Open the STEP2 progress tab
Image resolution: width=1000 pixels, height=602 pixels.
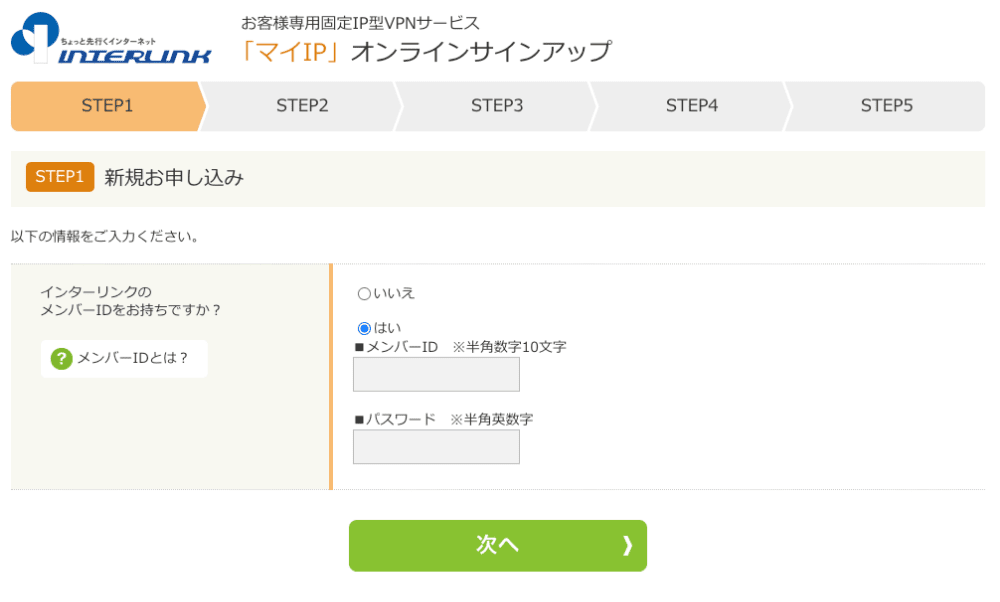pyautogui.click(x=302, y=106)
